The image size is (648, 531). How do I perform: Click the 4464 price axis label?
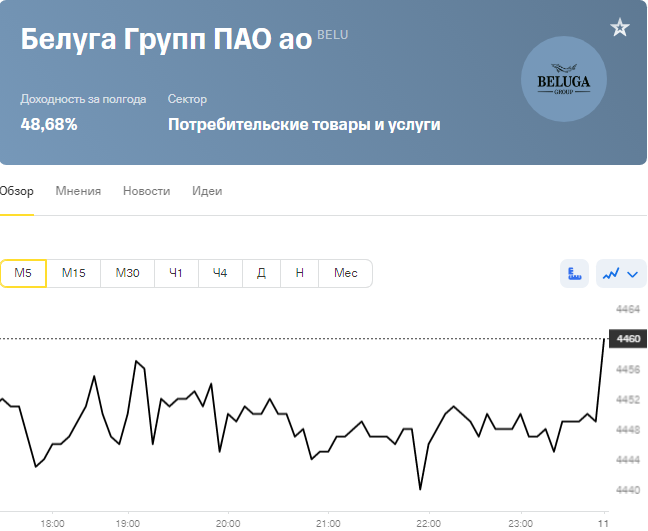628,309
